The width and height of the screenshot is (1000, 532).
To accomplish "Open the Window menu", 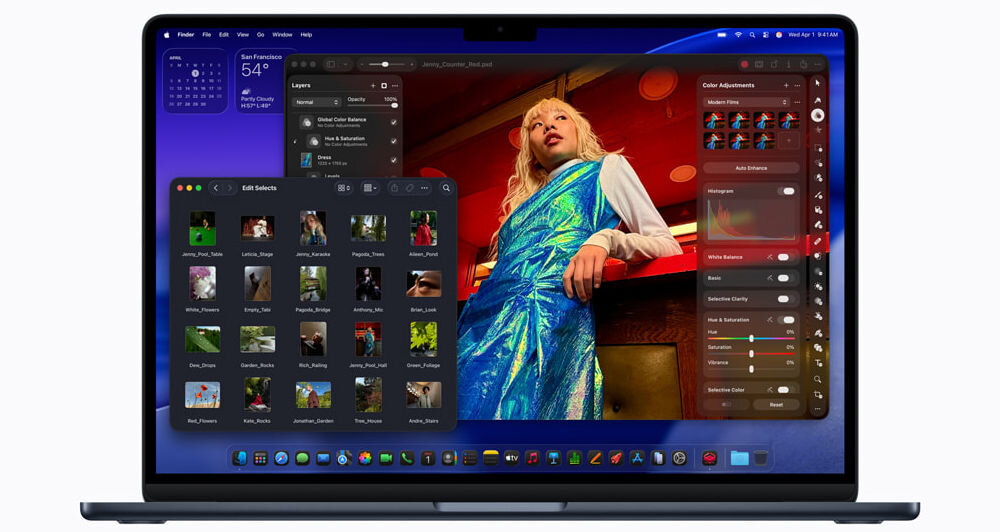I will (x=283, y=35).
